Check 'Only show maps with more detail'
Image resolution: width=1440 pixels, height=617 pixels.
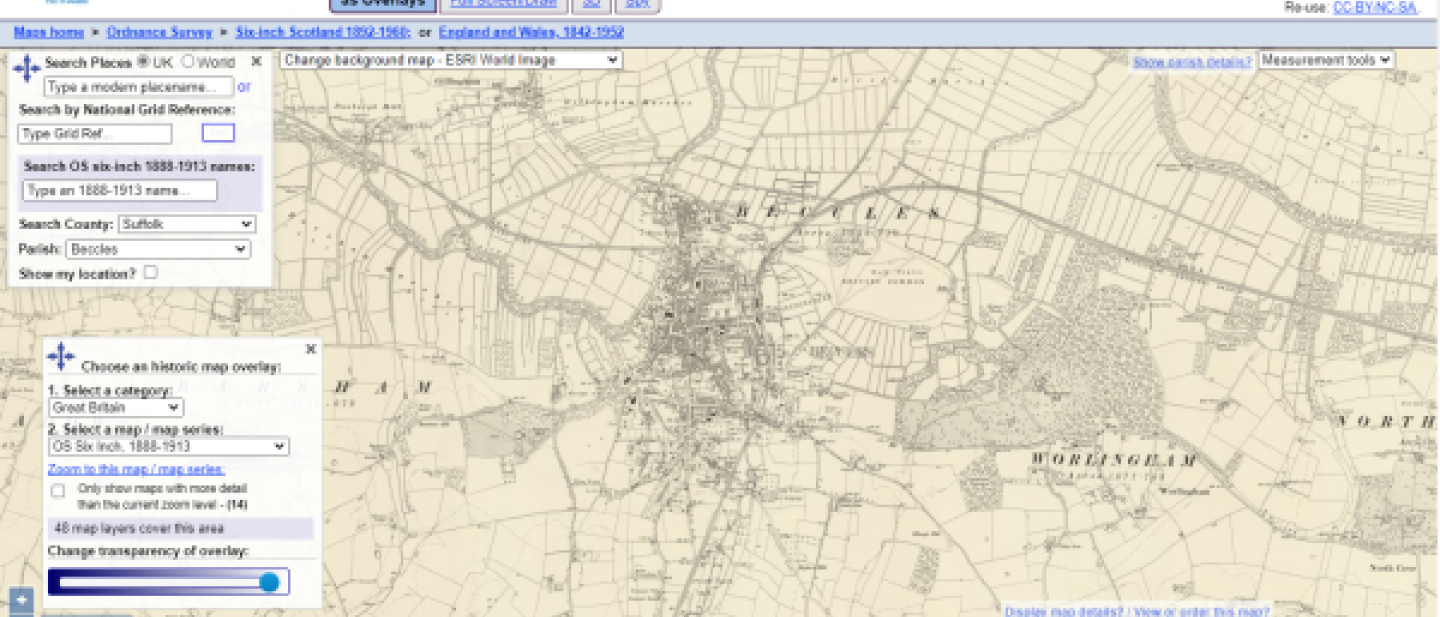coord(57,490)
